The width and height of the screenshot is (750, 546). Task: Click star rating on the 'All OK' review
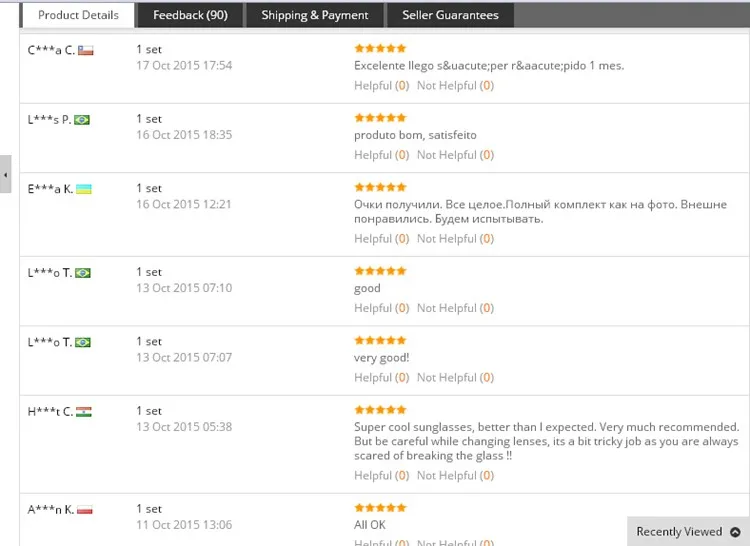click(x=380, y=508)
